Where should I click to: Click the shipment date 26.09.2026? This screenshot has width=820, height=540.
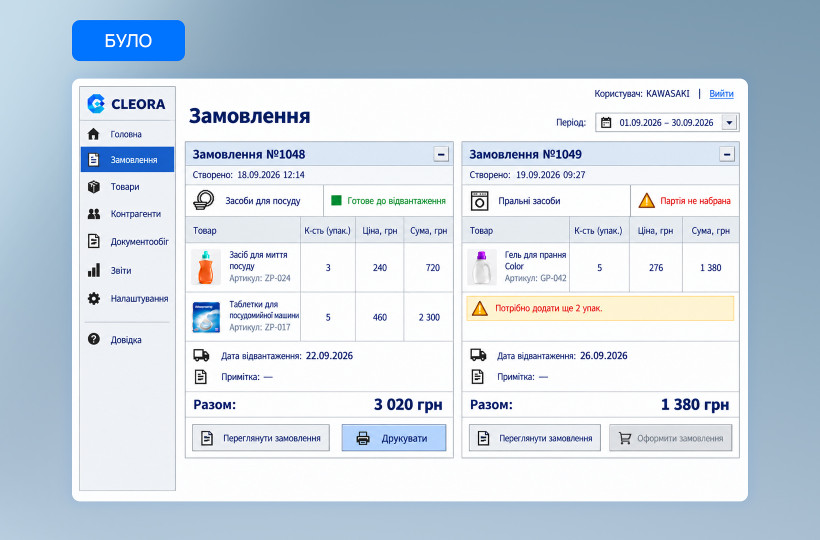[x=603, y=356]
